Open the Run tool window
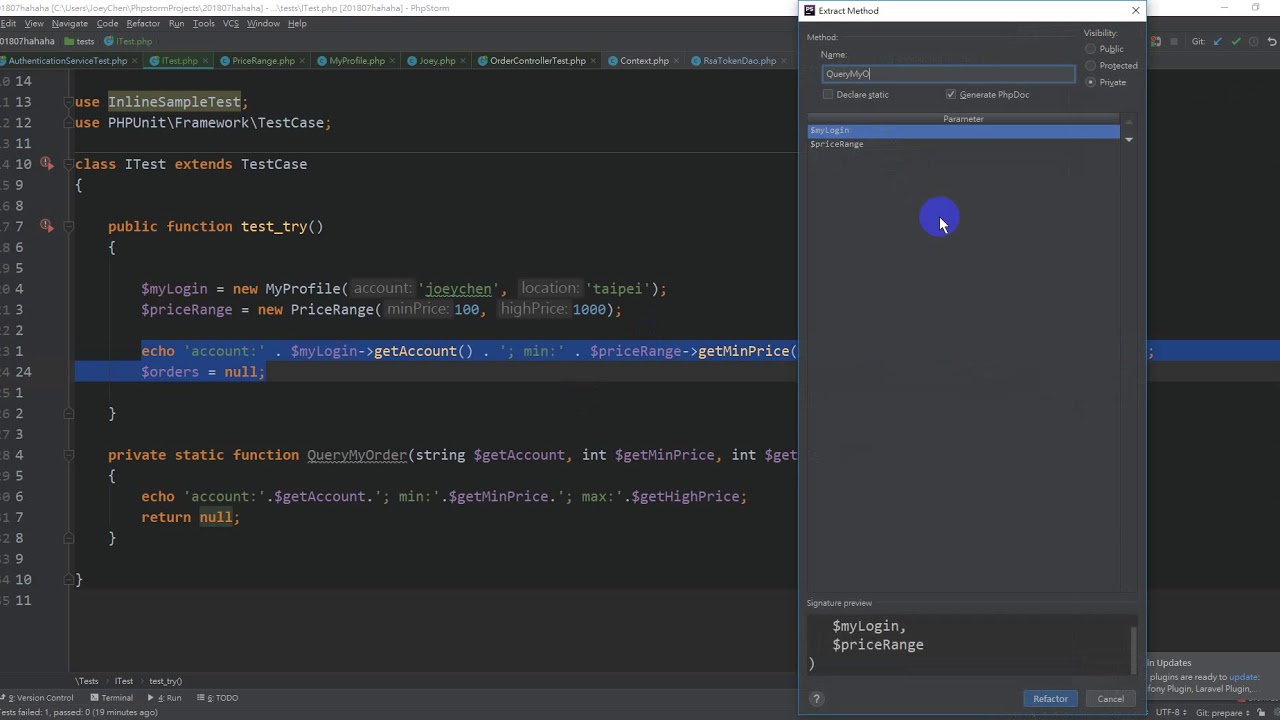The image size is (1280, 720). [x=165, y=698]
